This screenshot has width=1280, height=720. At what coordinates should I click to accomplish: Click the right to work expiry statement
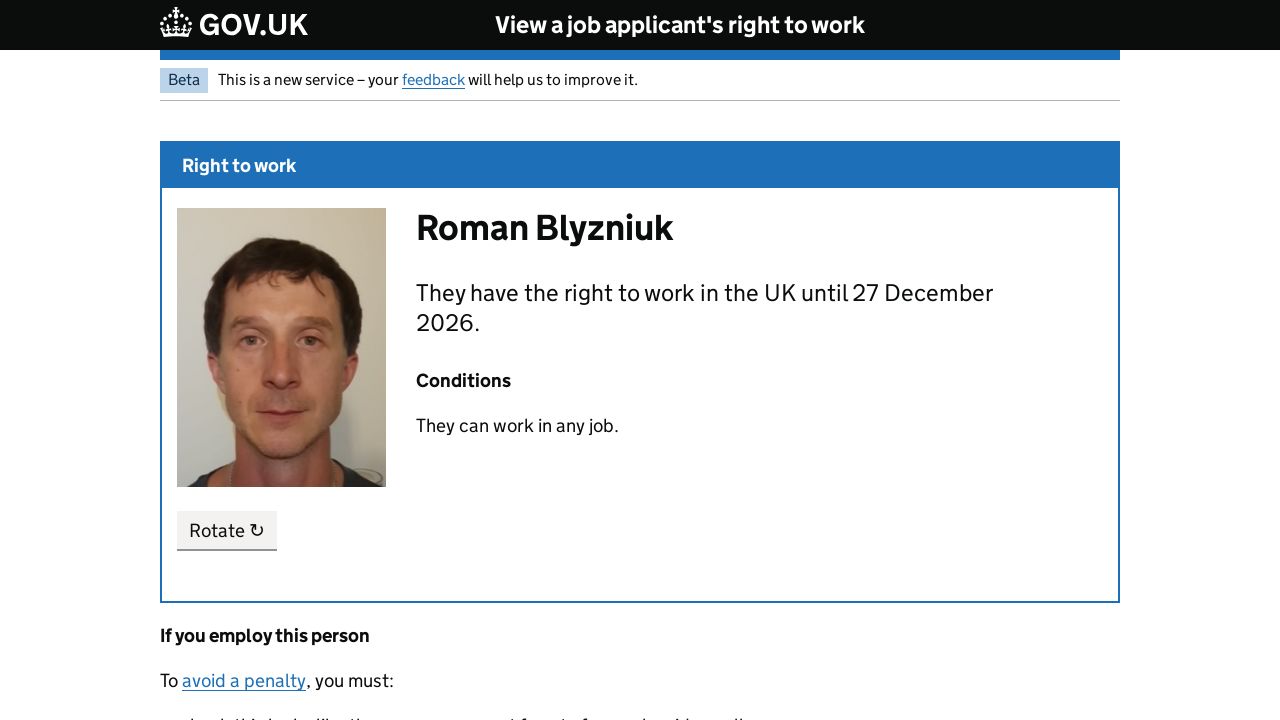click(704, 294)
